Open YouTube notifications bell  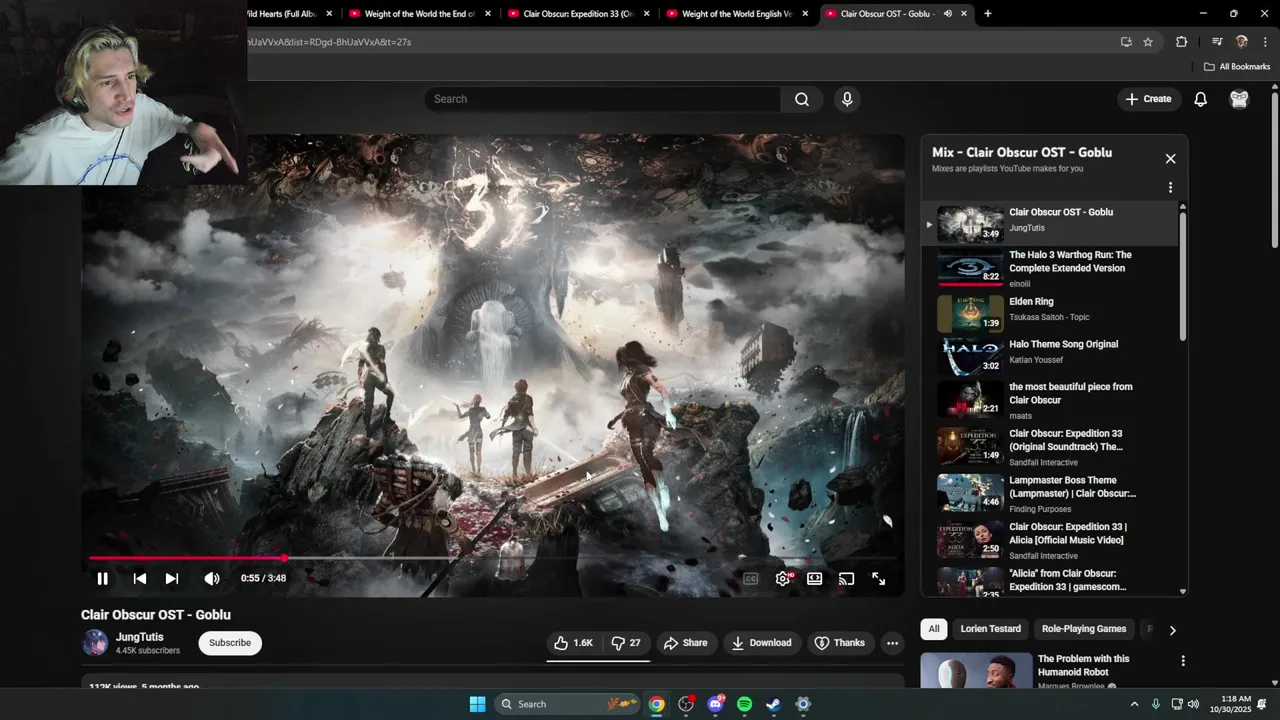coord(1201,99)
